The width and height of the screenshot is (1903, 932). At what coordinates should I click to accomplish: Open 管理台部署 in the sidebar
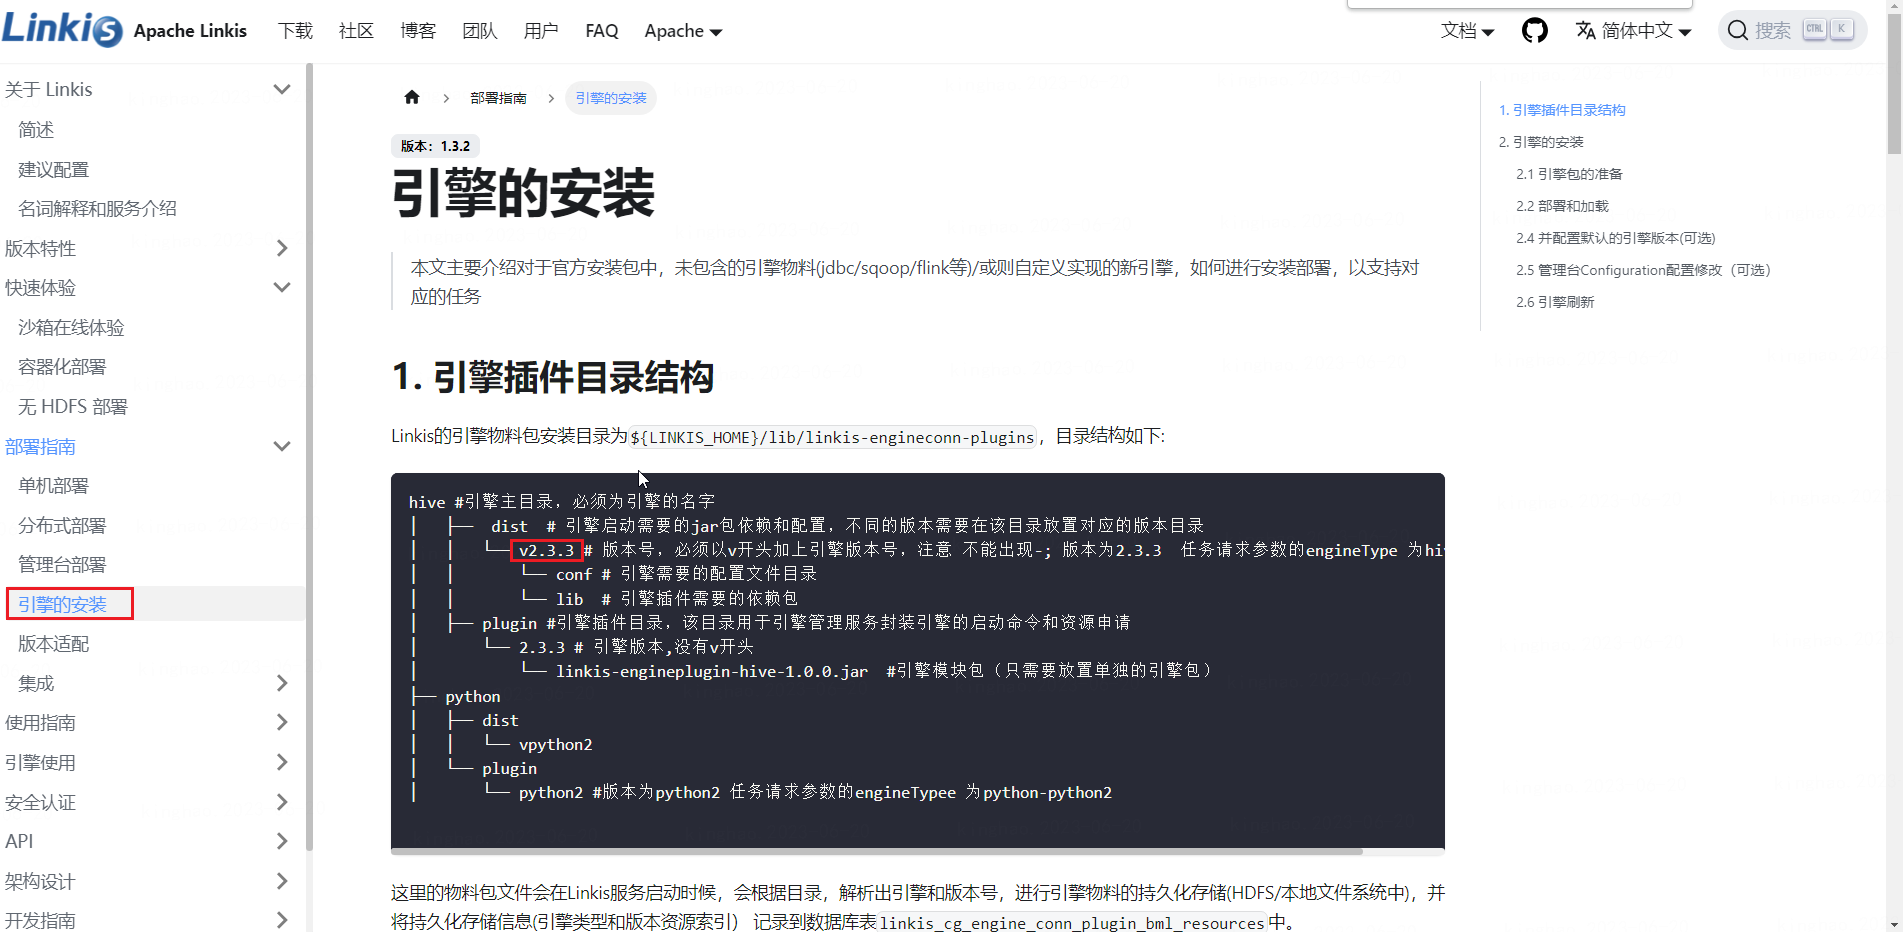pos(62,564)
